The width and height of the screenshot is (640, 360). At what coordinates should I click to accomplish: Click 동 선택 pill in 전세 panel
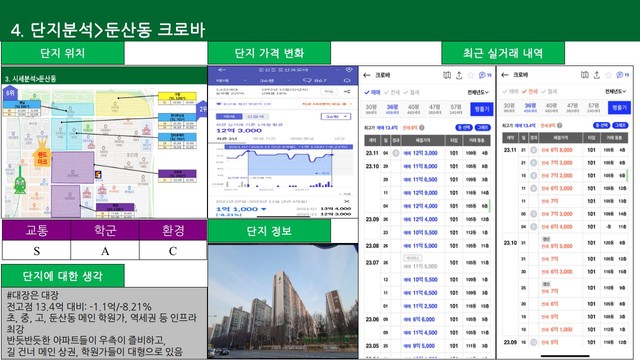click(x=601, y=125)
